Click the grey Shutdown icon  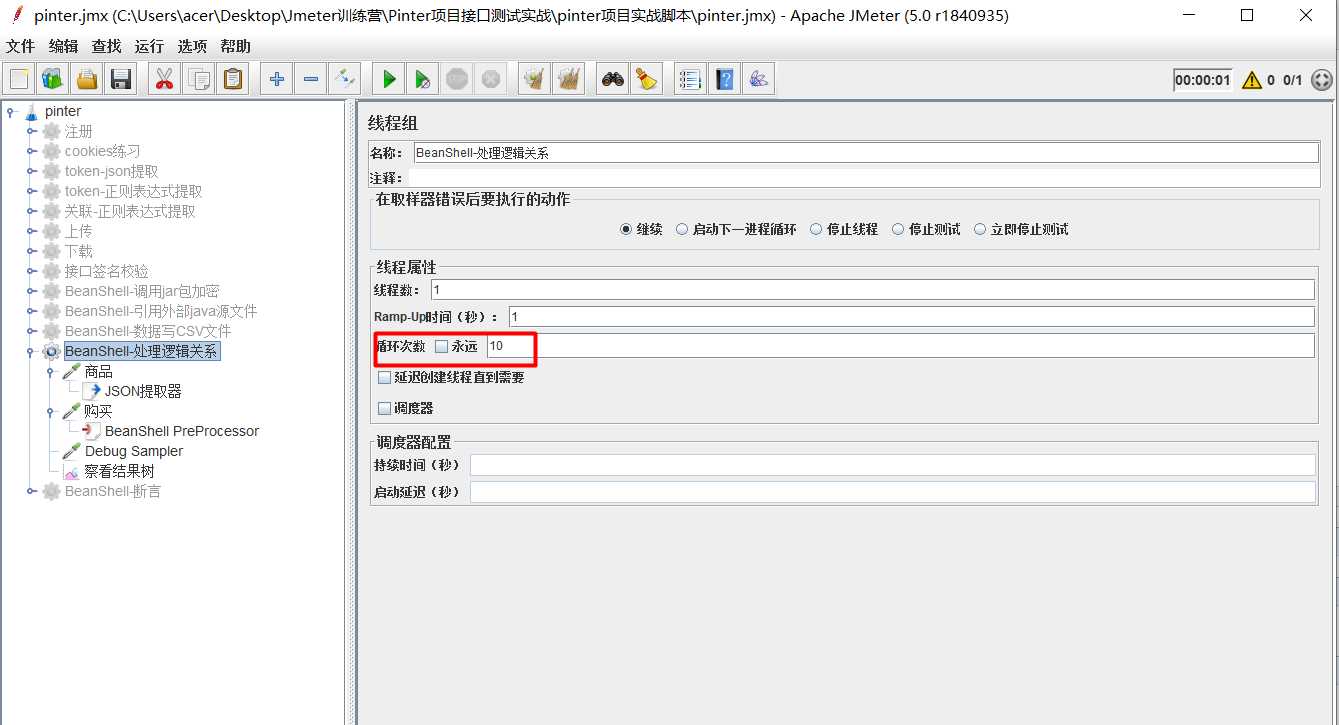pos(490,79)
